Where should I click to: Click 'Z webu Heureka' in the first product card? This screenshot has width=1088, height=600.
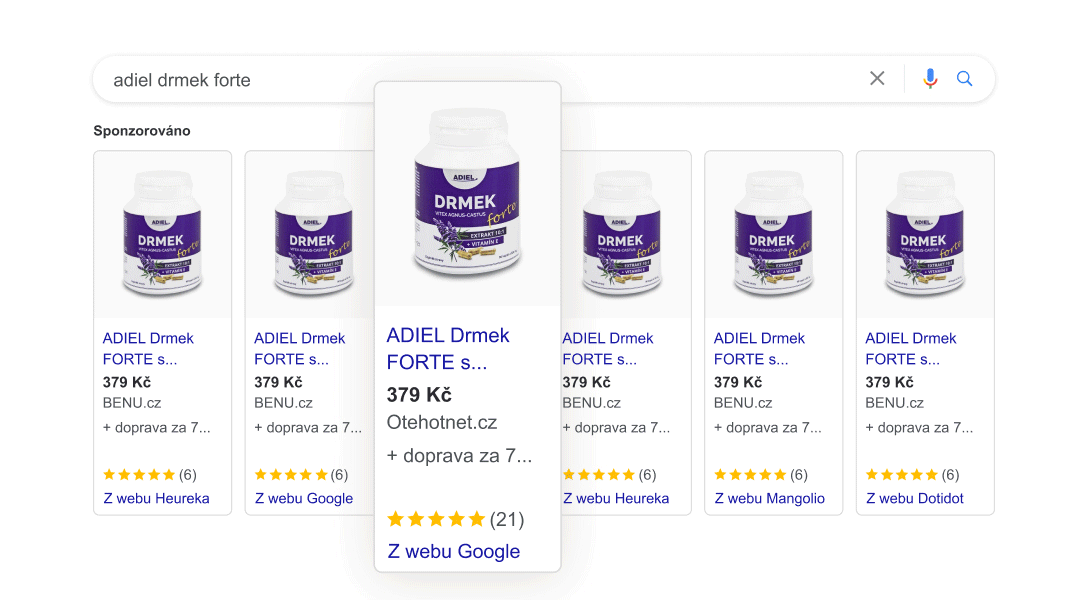tap(156, 498)
